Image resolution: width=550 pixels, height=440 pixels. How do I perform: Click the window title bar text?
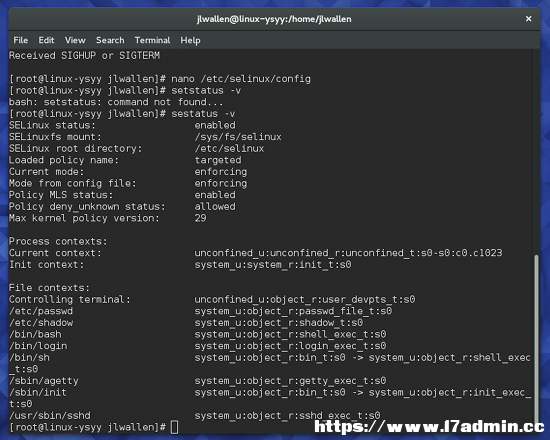[x=274, y=19]
